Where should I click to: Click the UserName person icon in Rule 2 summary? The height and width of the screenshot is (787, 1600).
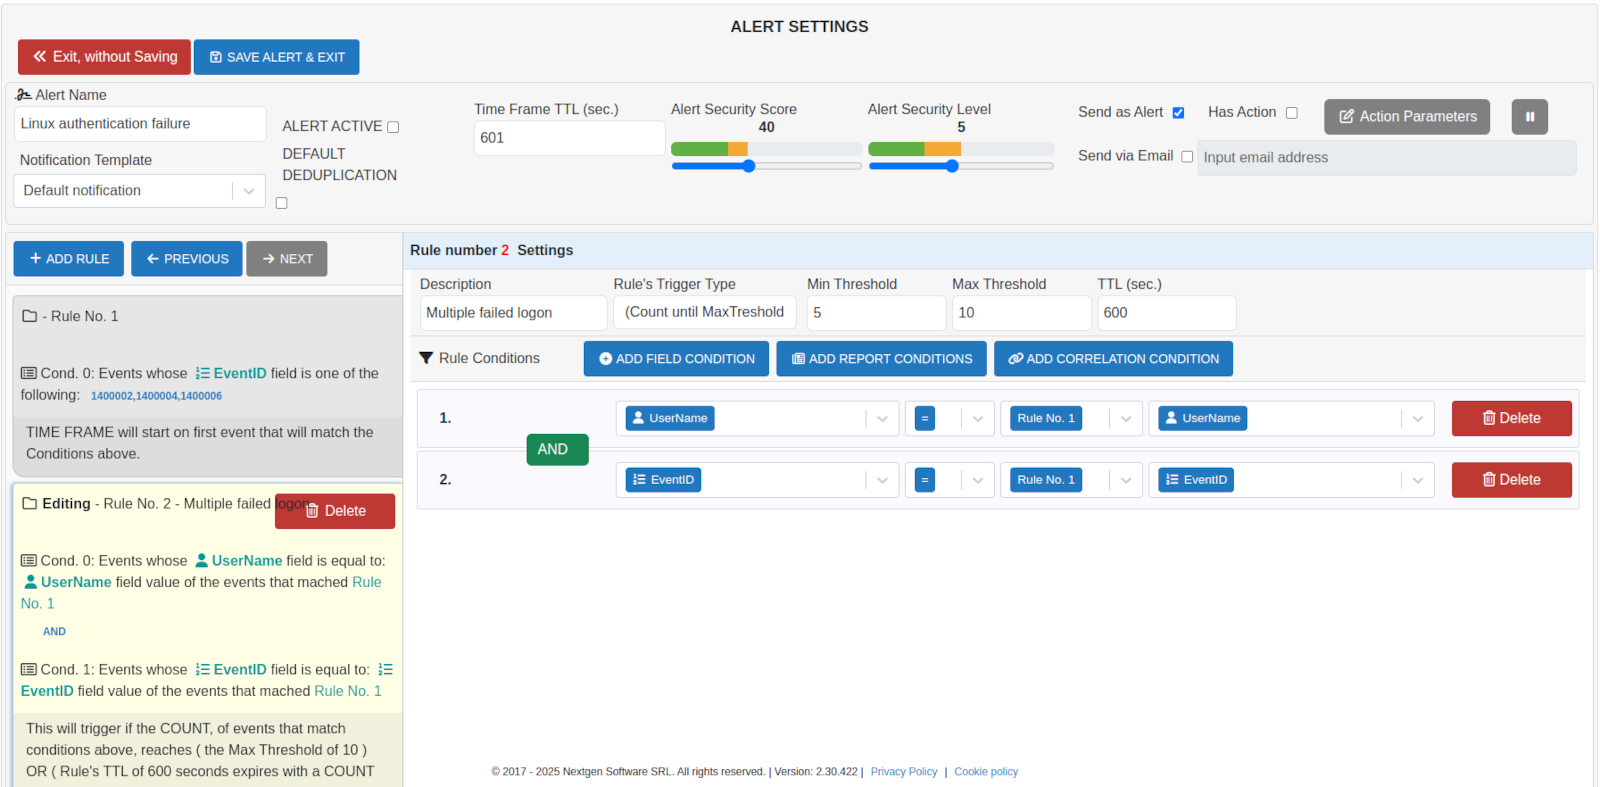tap(201, 561)
